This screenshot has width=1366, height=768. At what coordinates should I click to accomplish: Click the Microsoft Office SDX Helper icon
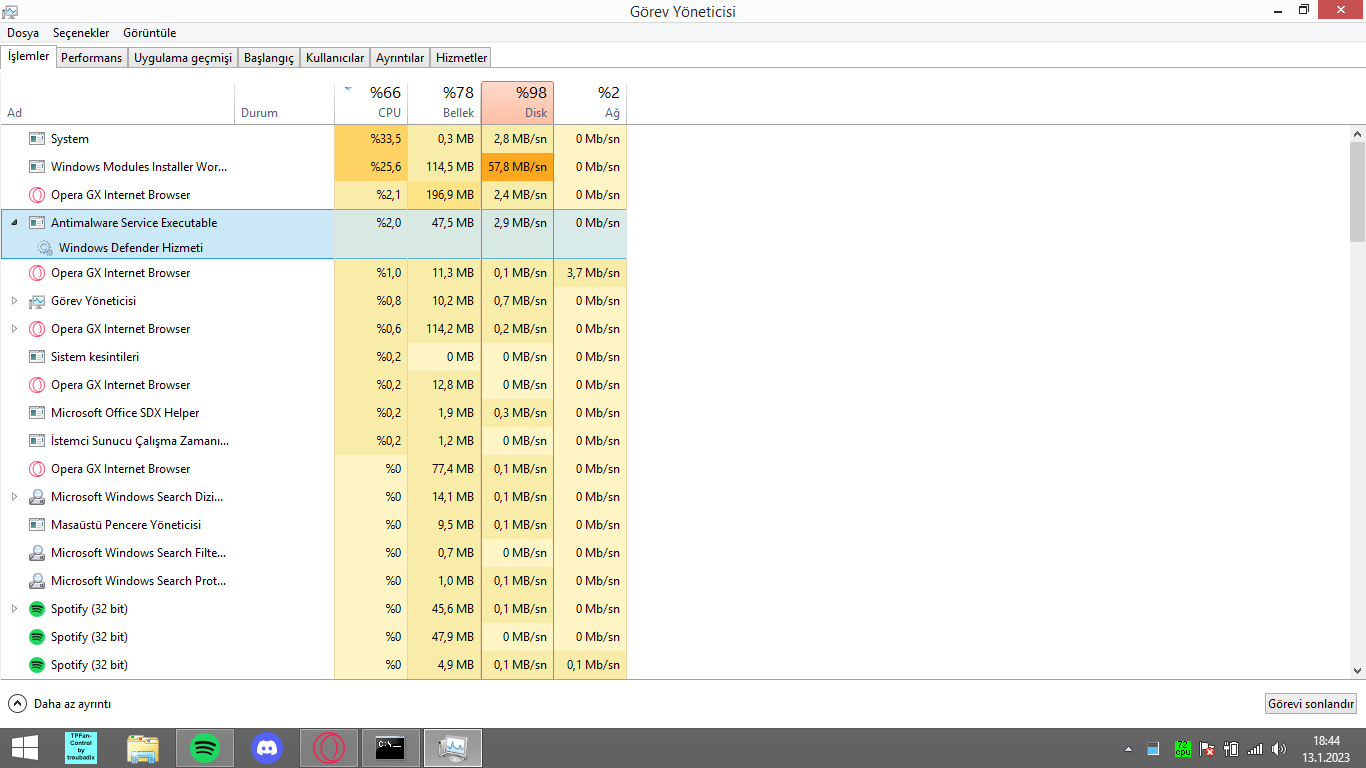(x=37, y=413)
